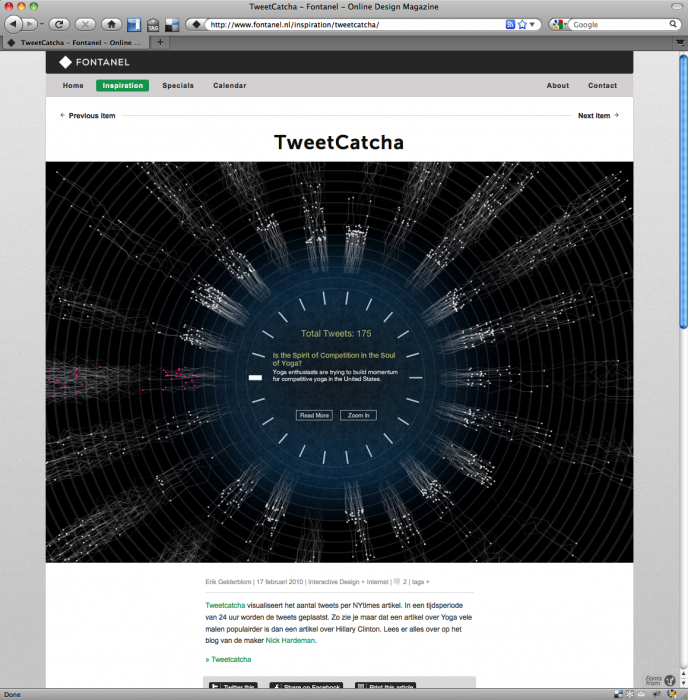Open the Google search engine selector
Viewport: 688px width, 700px height.
[x=559, y=25]
